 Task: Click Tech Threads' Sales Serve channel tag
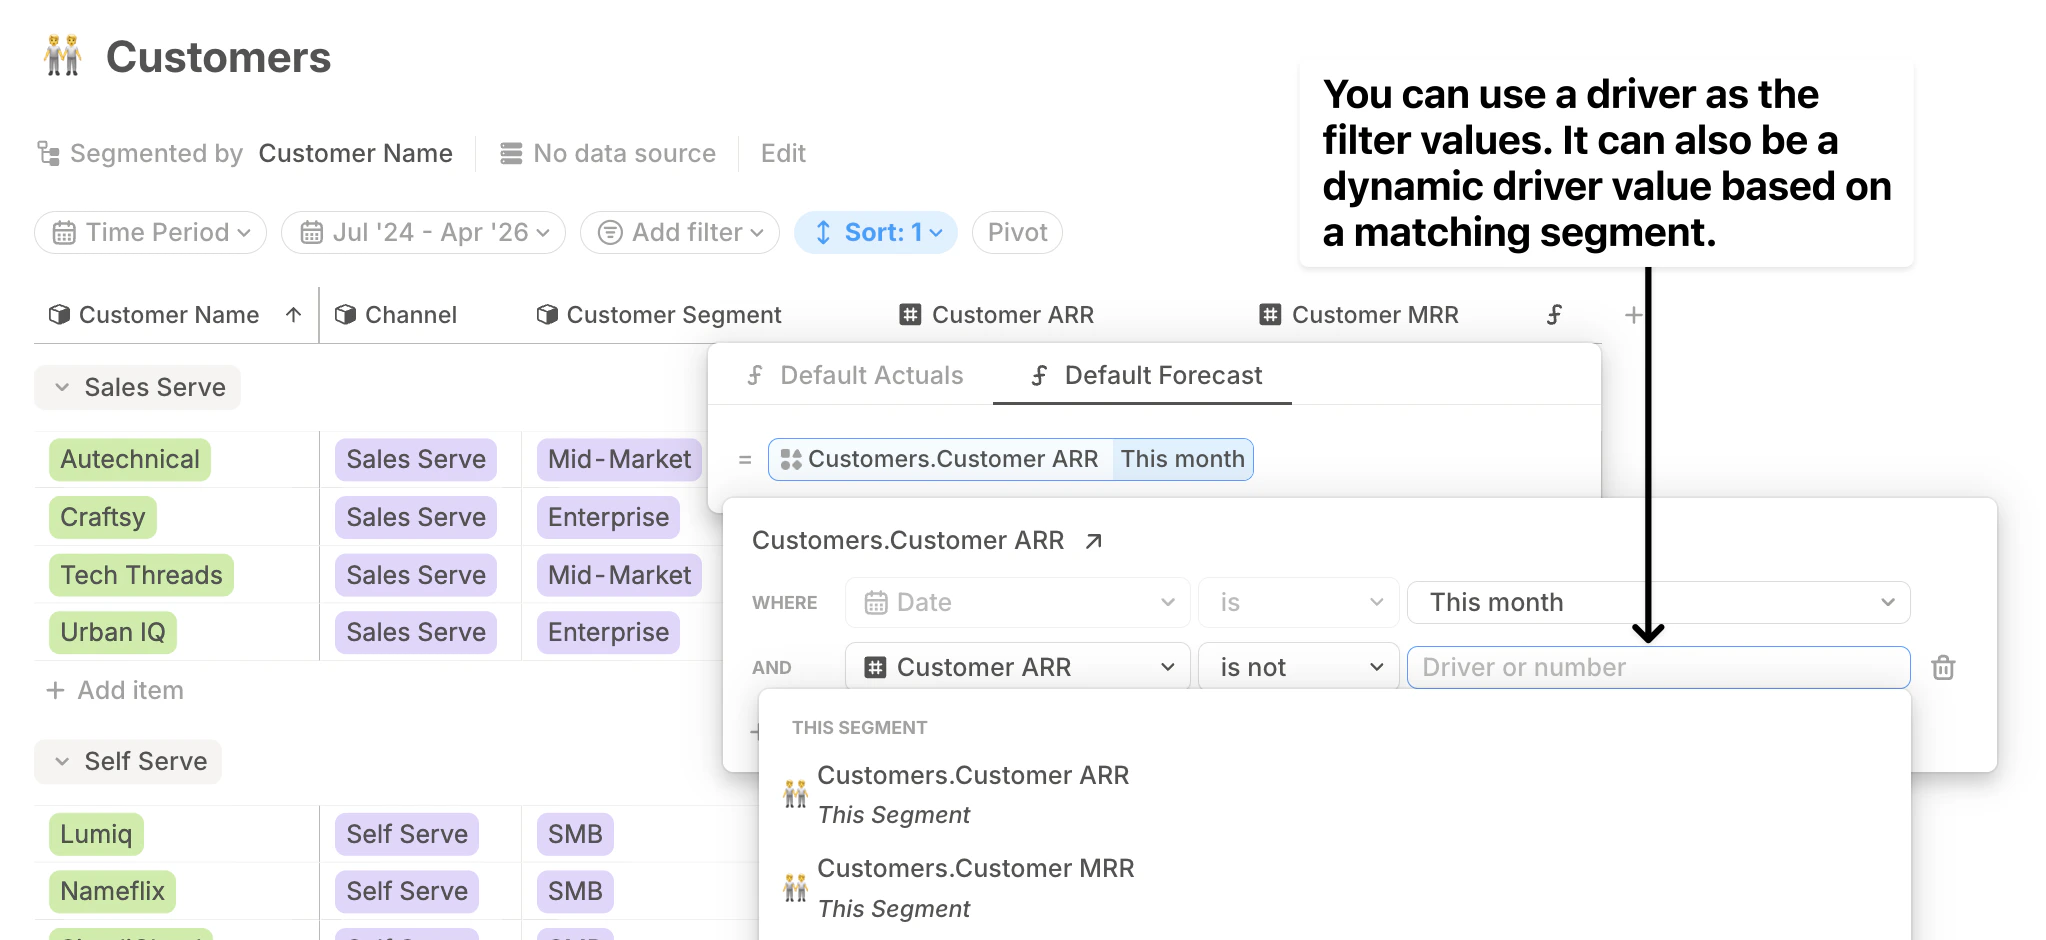pyautogui.click(x=416, y=575)
